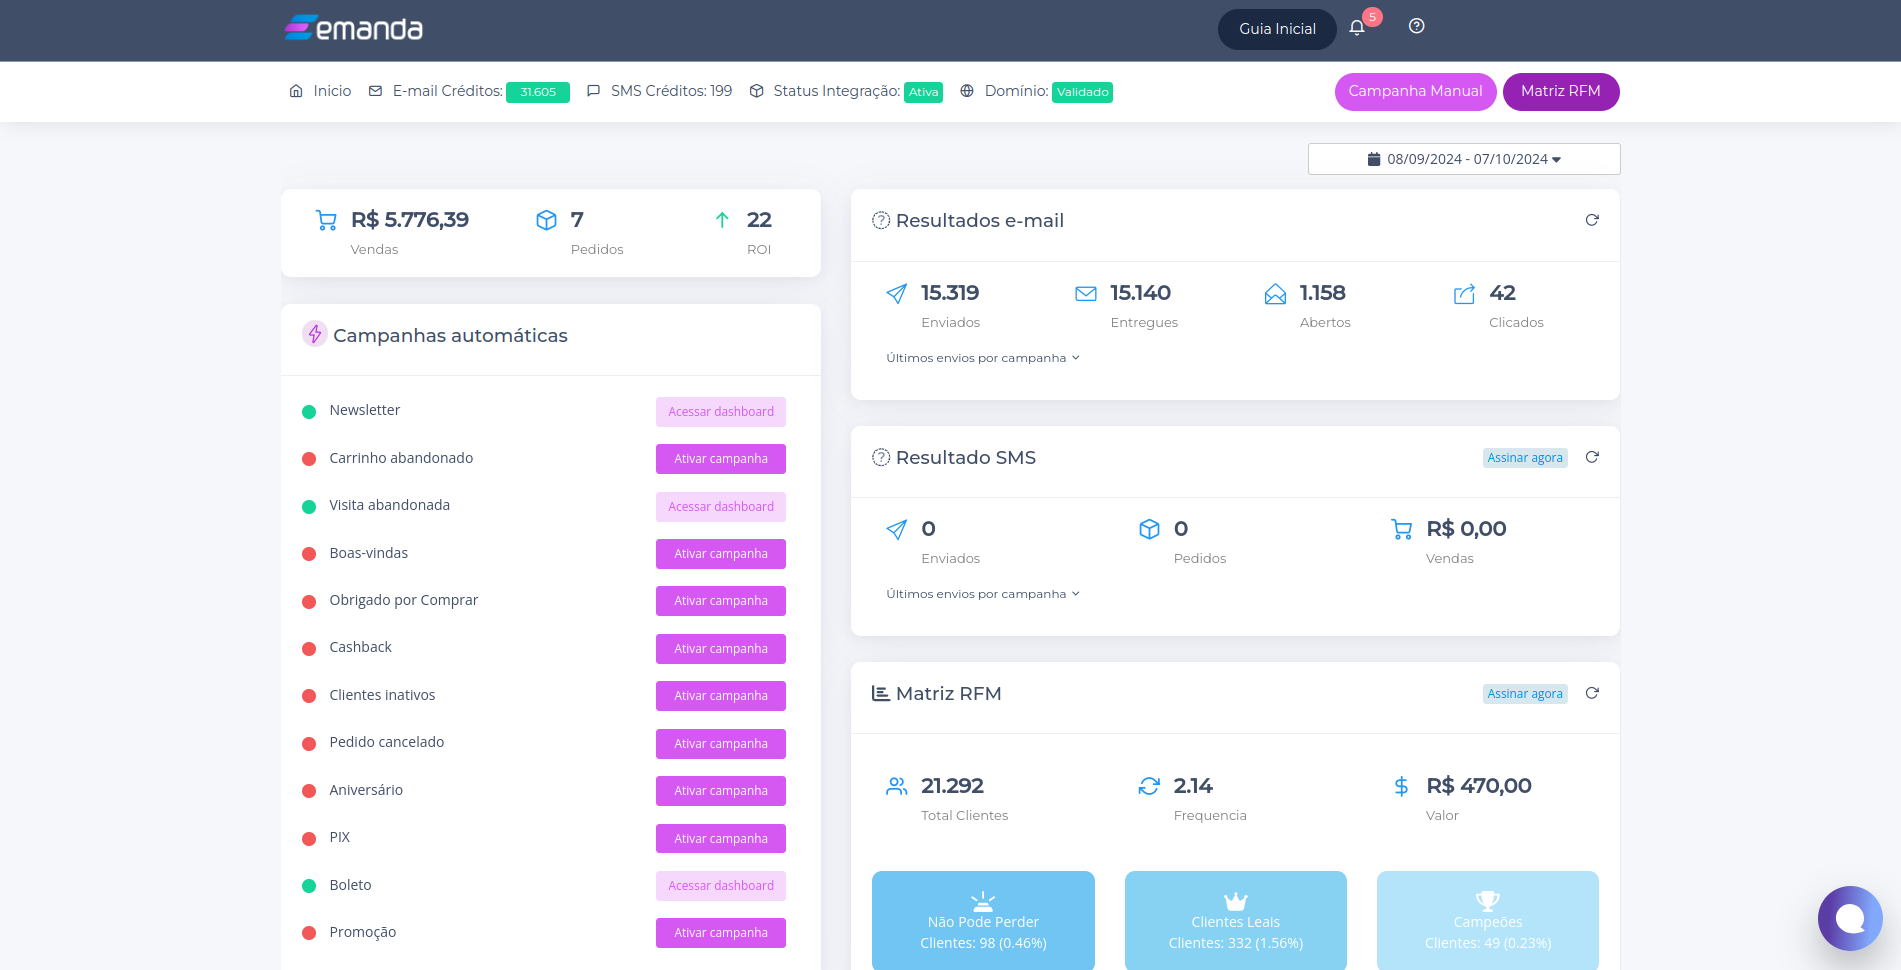Click the Cashback campaign name

click(x=361, y=647)
